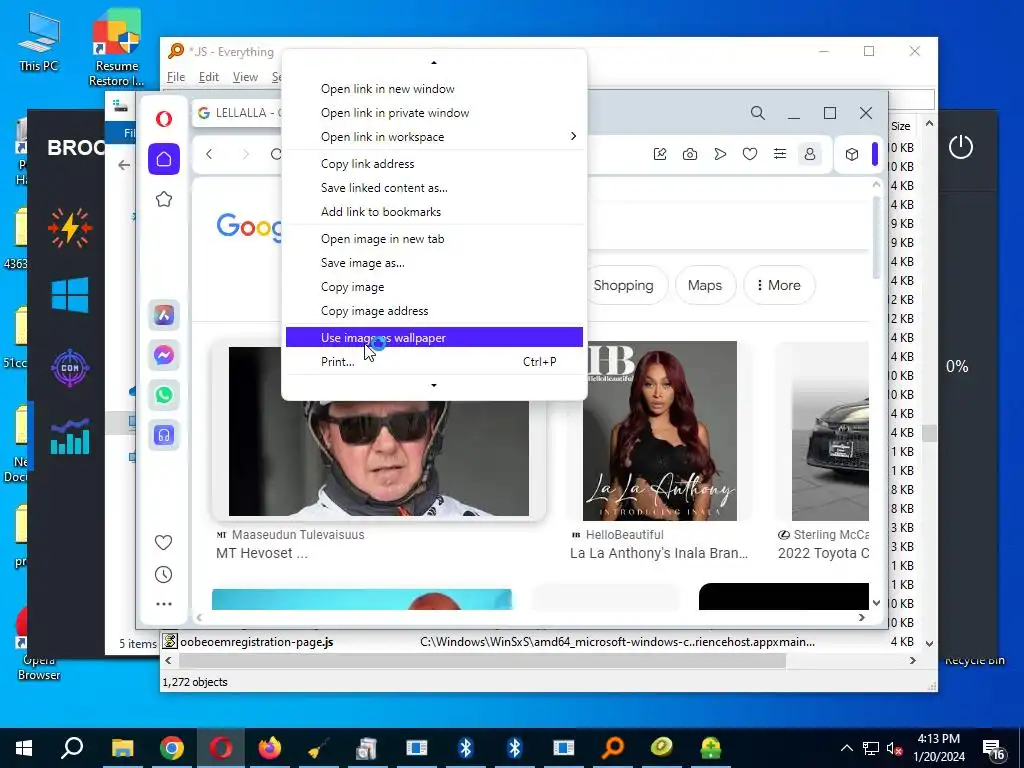Open Messenger in Opera sidebar
This screenshot has width=1024, height=768.
pyautogui.click(x=164, y=355)
